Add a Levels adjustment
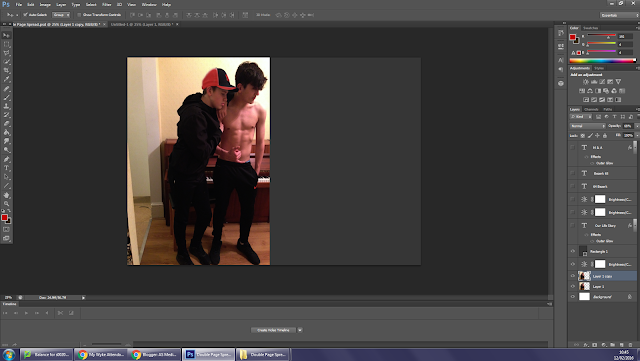640x361 pixels. click(x=594, y=82)
